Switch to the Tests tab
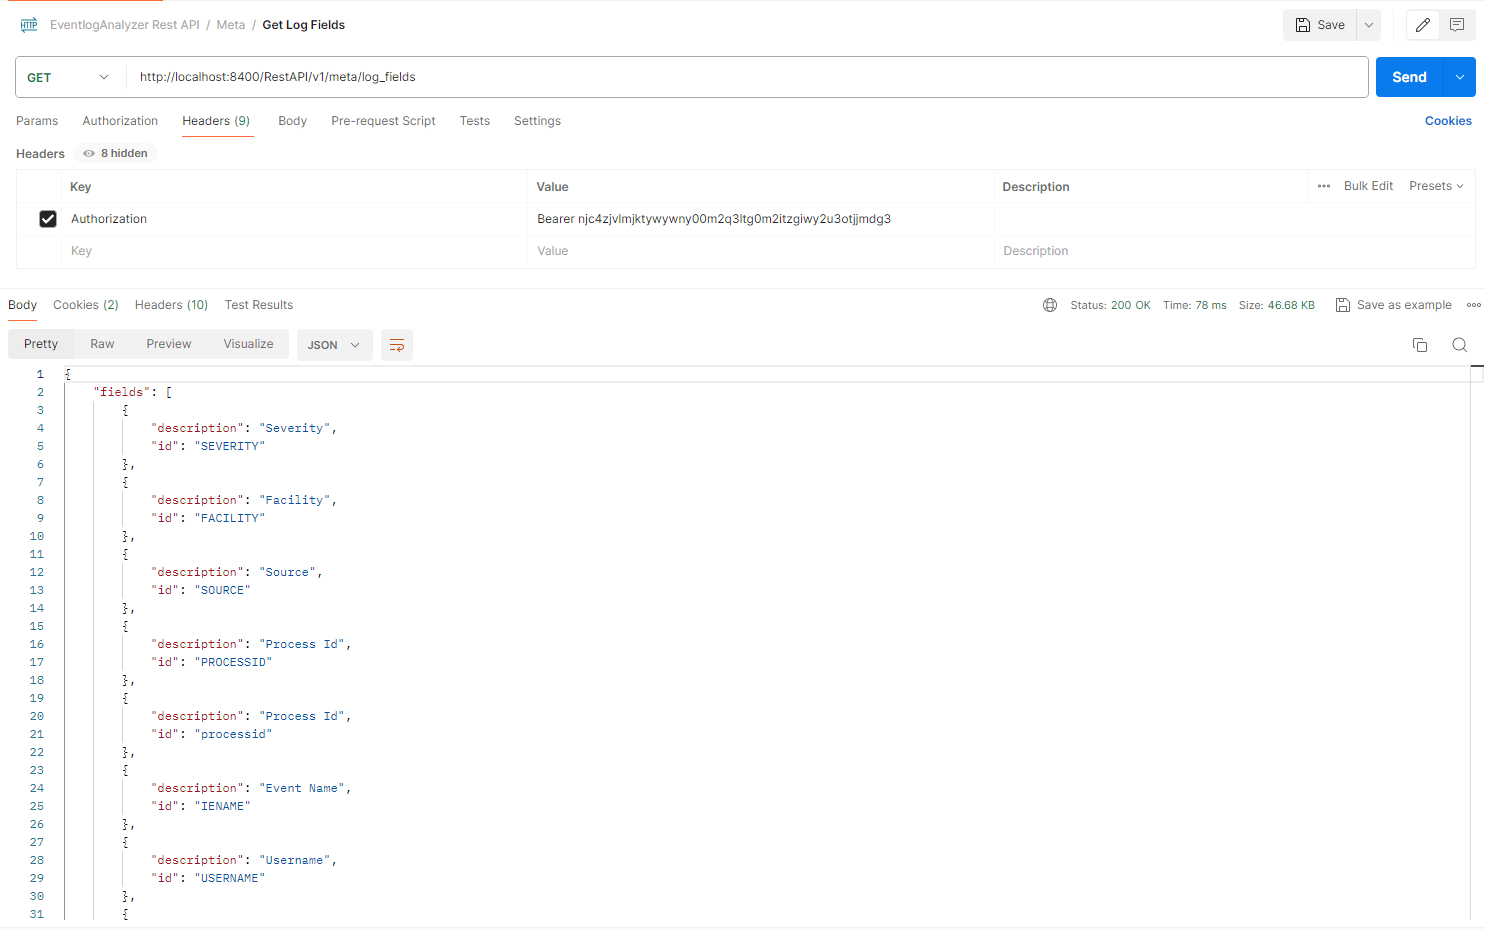 (474, 120)
